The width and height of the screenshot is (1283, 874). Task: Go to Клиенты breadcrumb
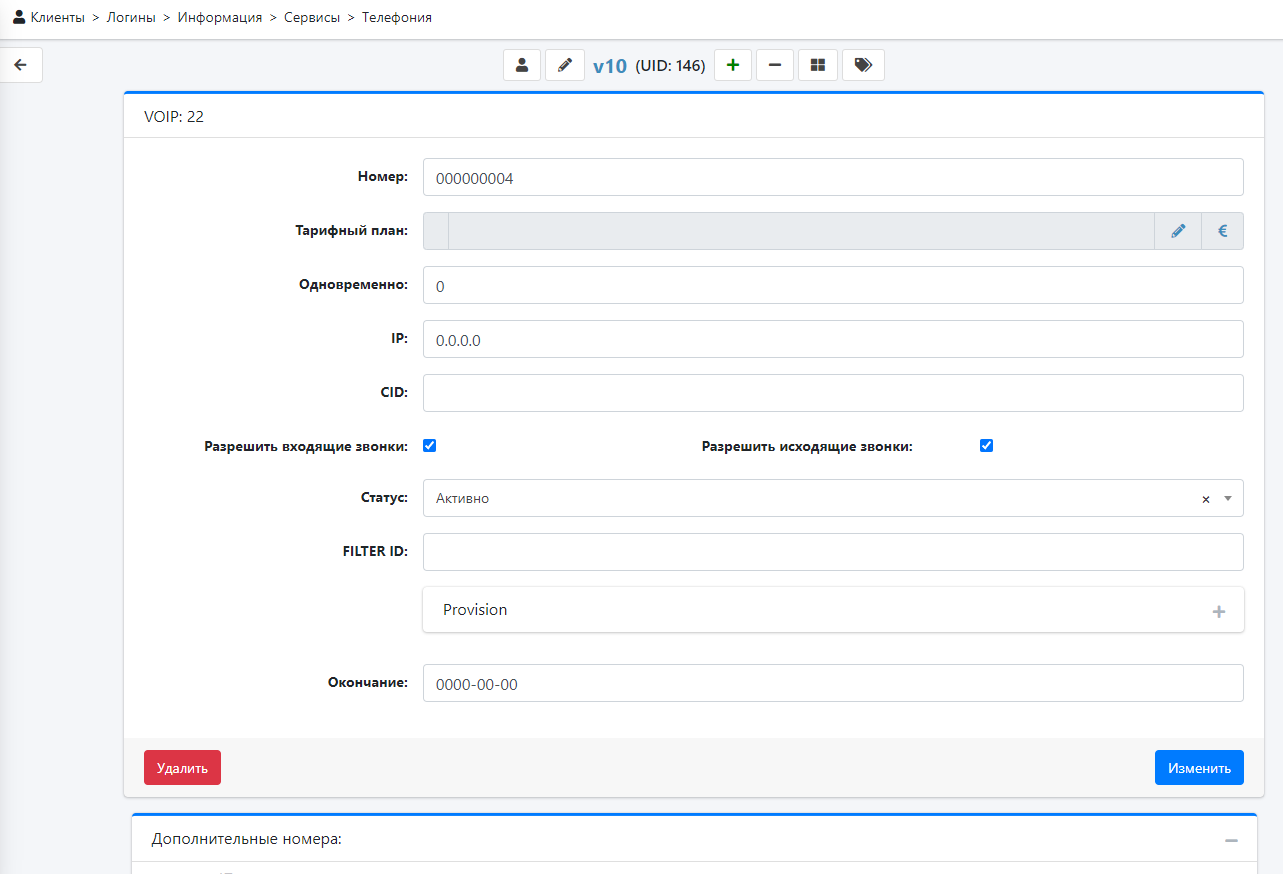coord(57,18)
